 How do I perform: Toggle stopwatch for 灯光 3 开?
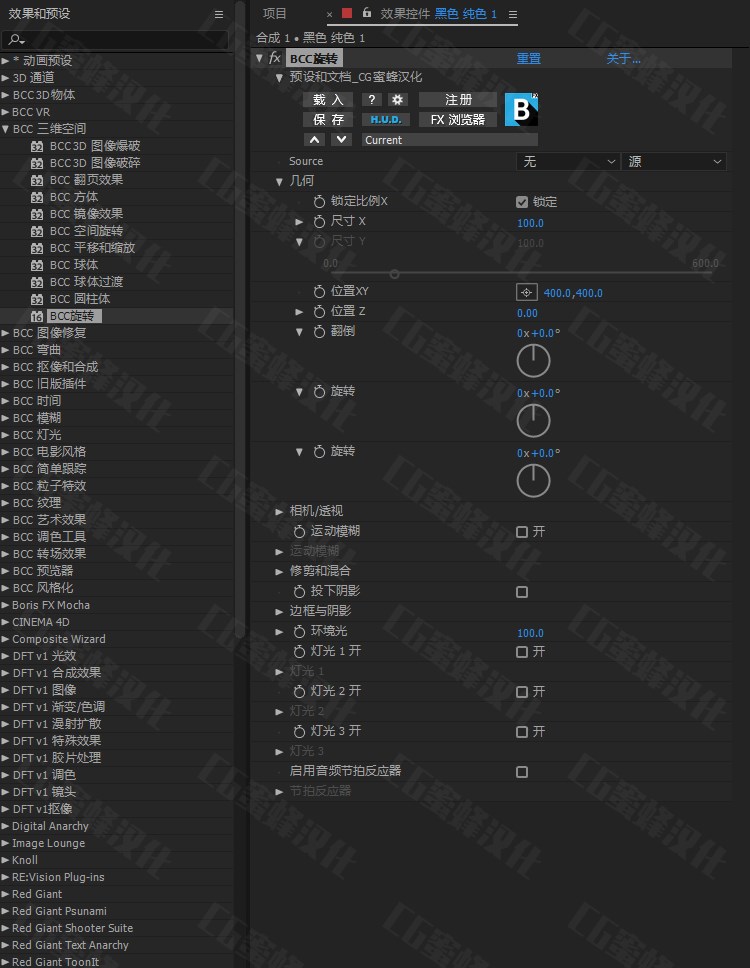click(299, 732)
